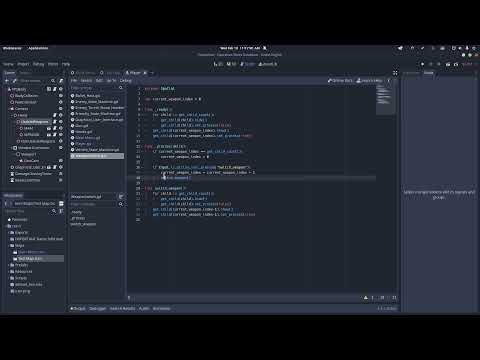Click the Search Help button
Viewport: 480px width, 360px height.
click(x=370, y=81)
